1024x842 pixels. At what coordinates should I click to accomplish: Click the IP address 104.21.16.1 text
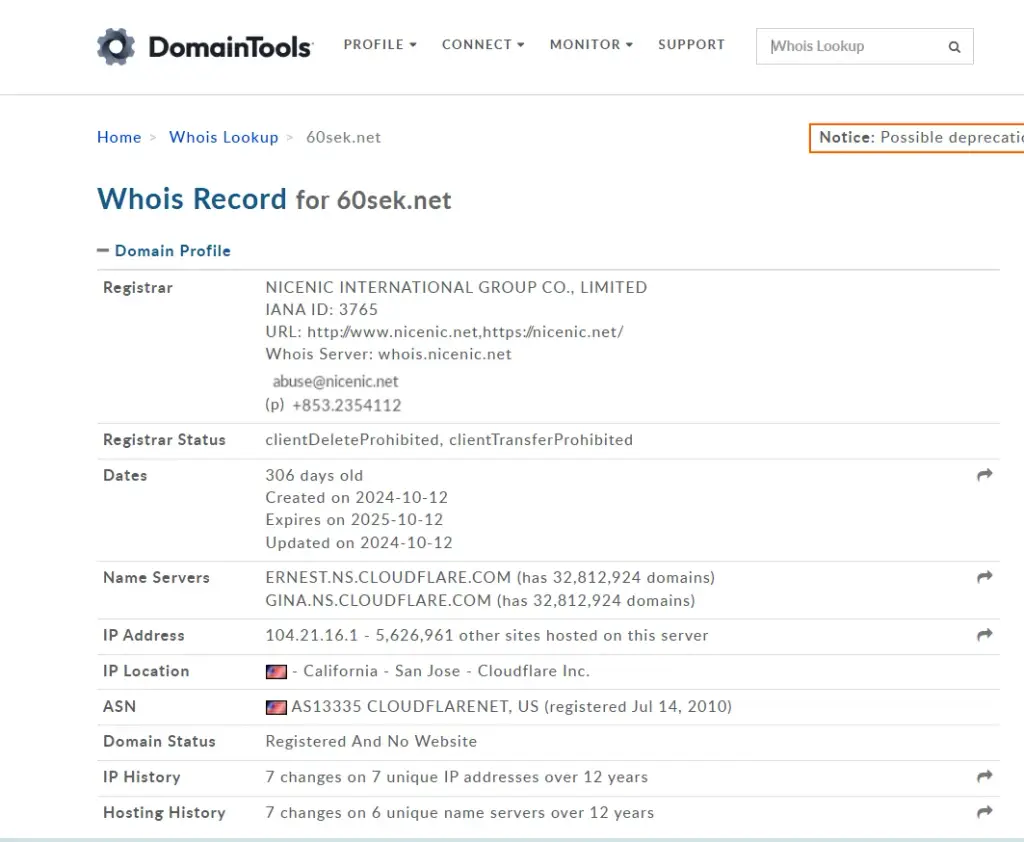point(312,636)
